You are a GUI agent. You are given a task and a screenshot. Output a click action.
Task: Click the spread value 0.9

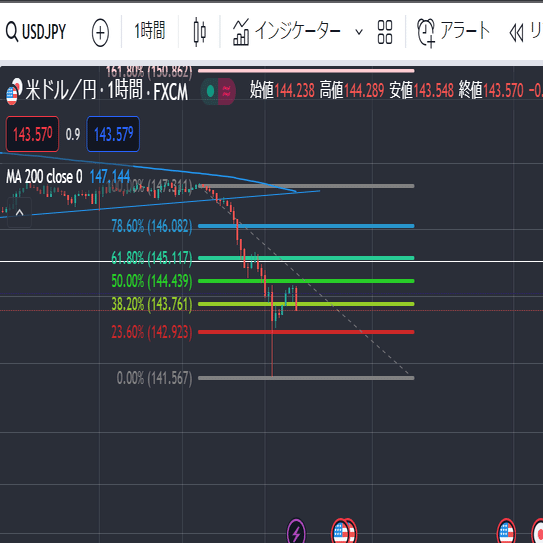click(73, 134)
